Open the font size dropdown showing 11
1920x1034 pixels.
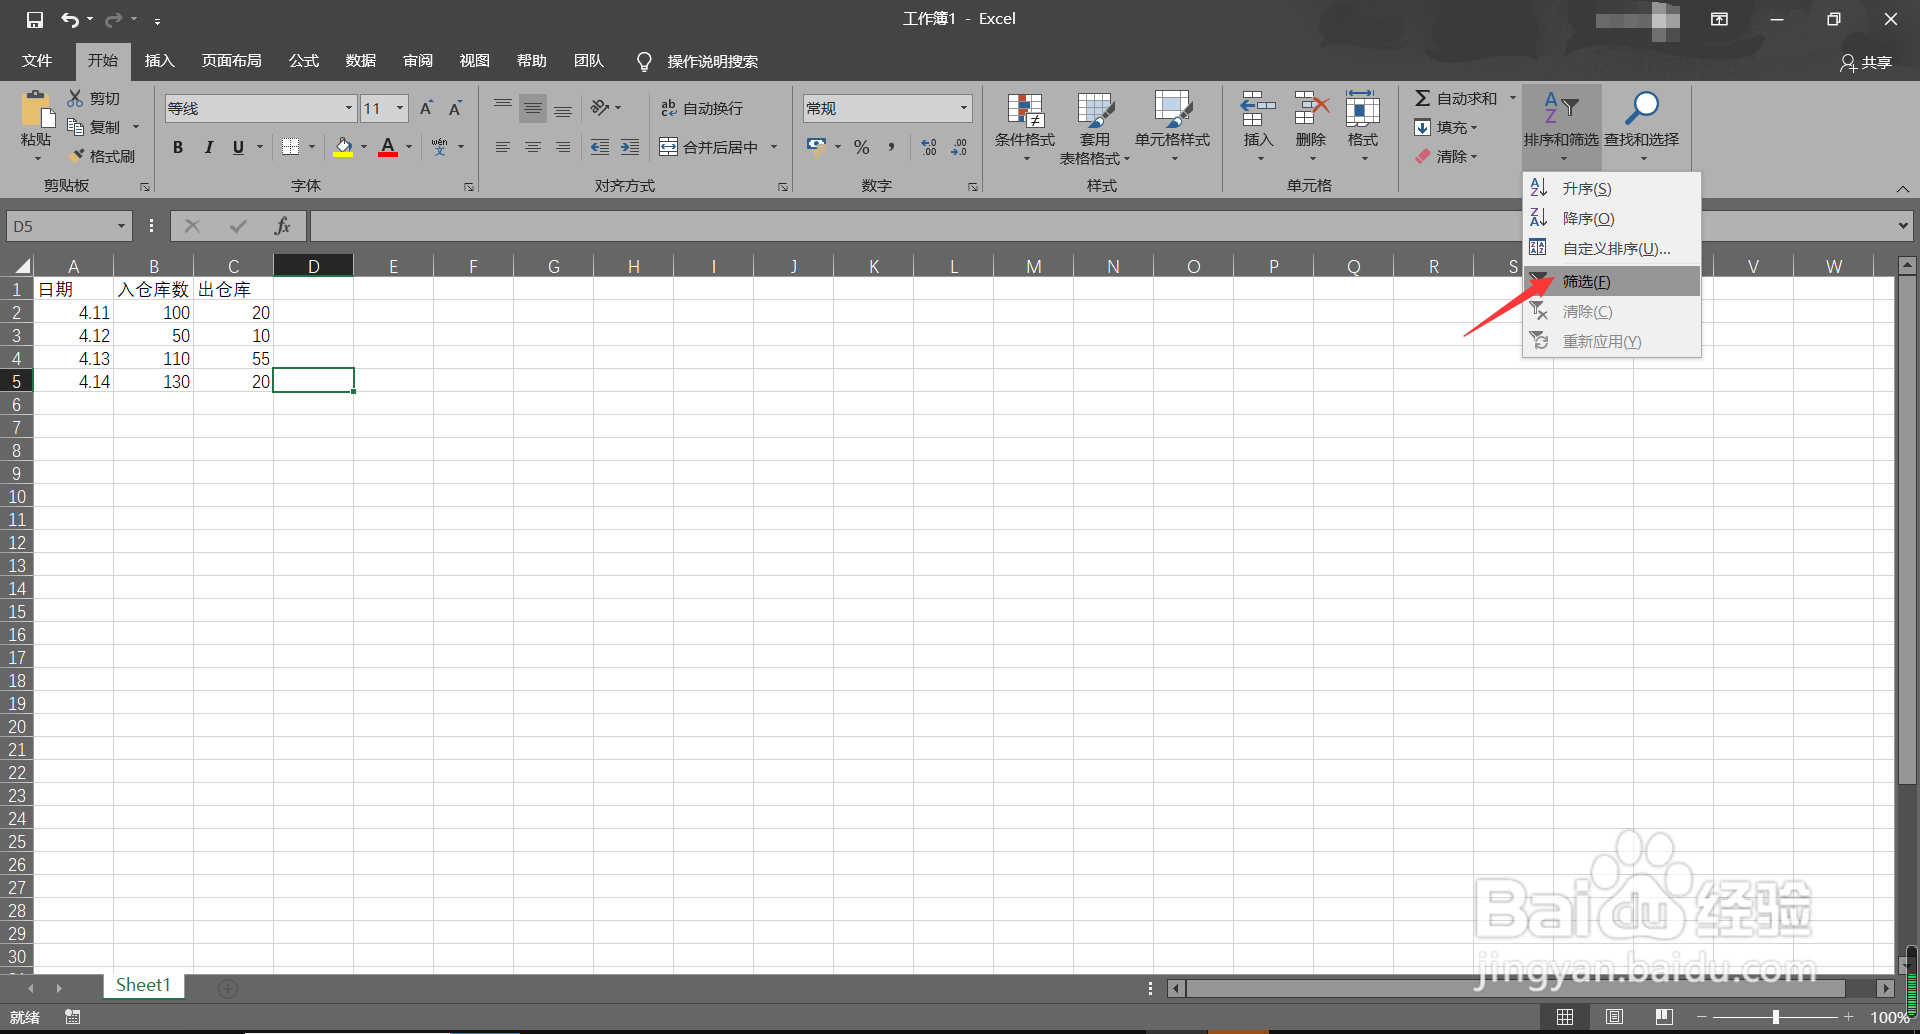[400, 108]
